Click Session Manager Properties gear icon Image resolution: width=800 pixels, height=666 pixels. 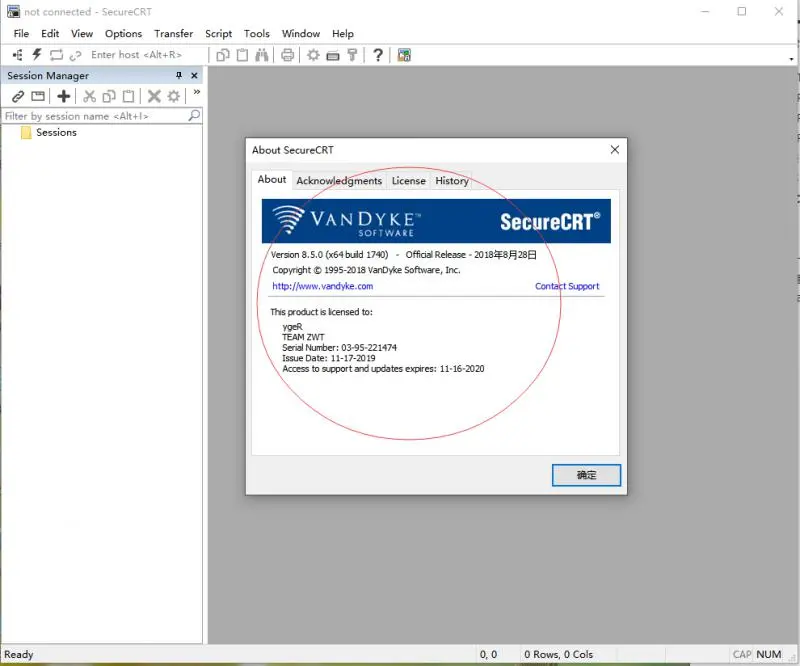point(173,96)
